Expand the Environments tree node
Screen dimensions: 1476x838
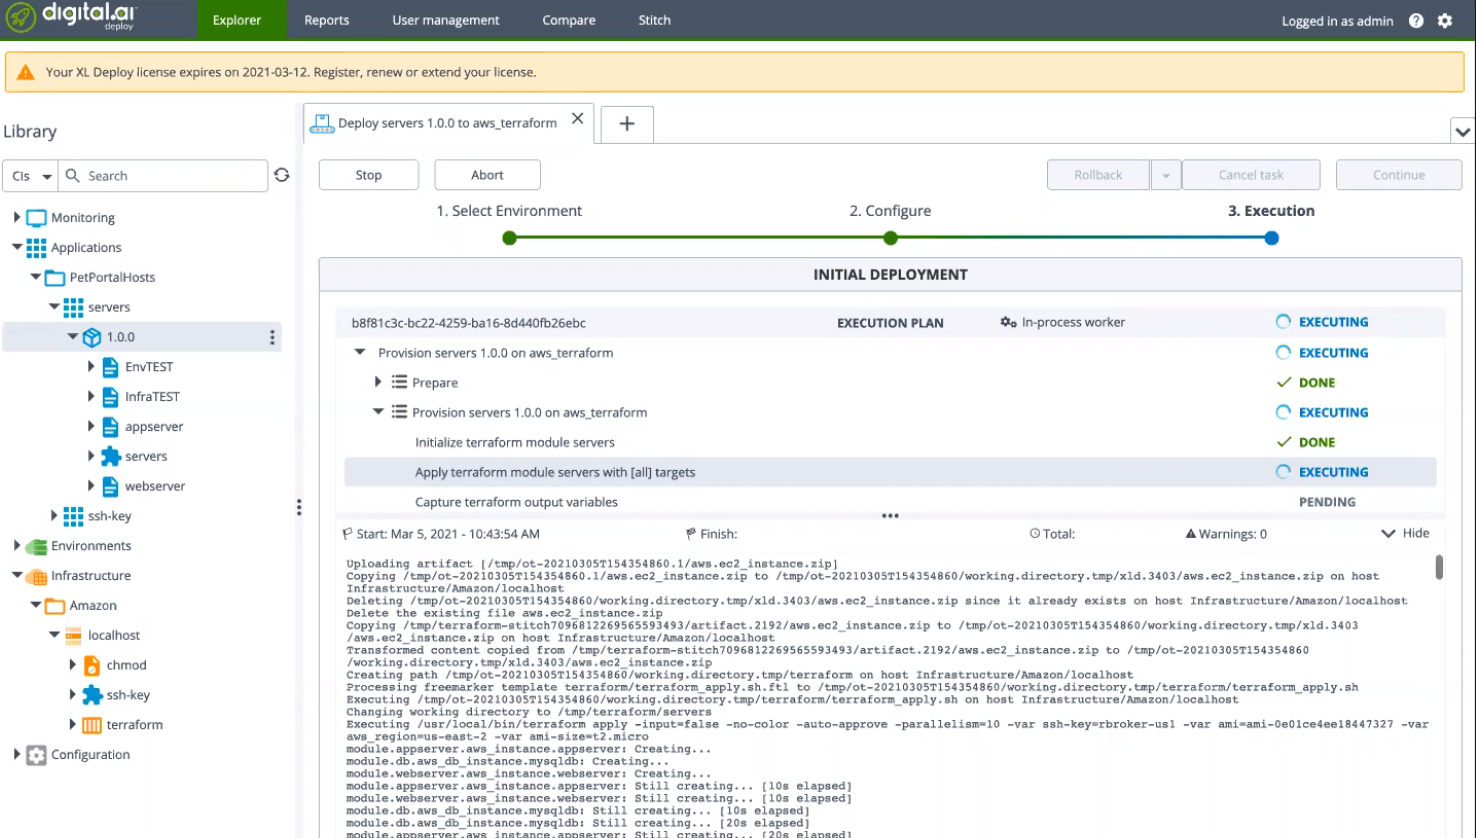16,545
